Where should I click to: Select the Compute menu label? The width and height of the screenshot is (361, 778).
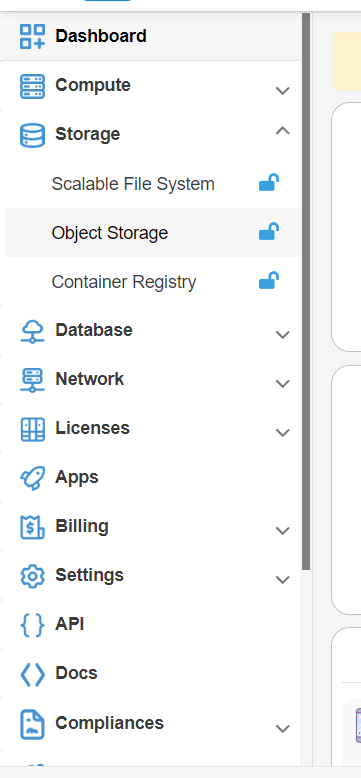click(93, 85)
